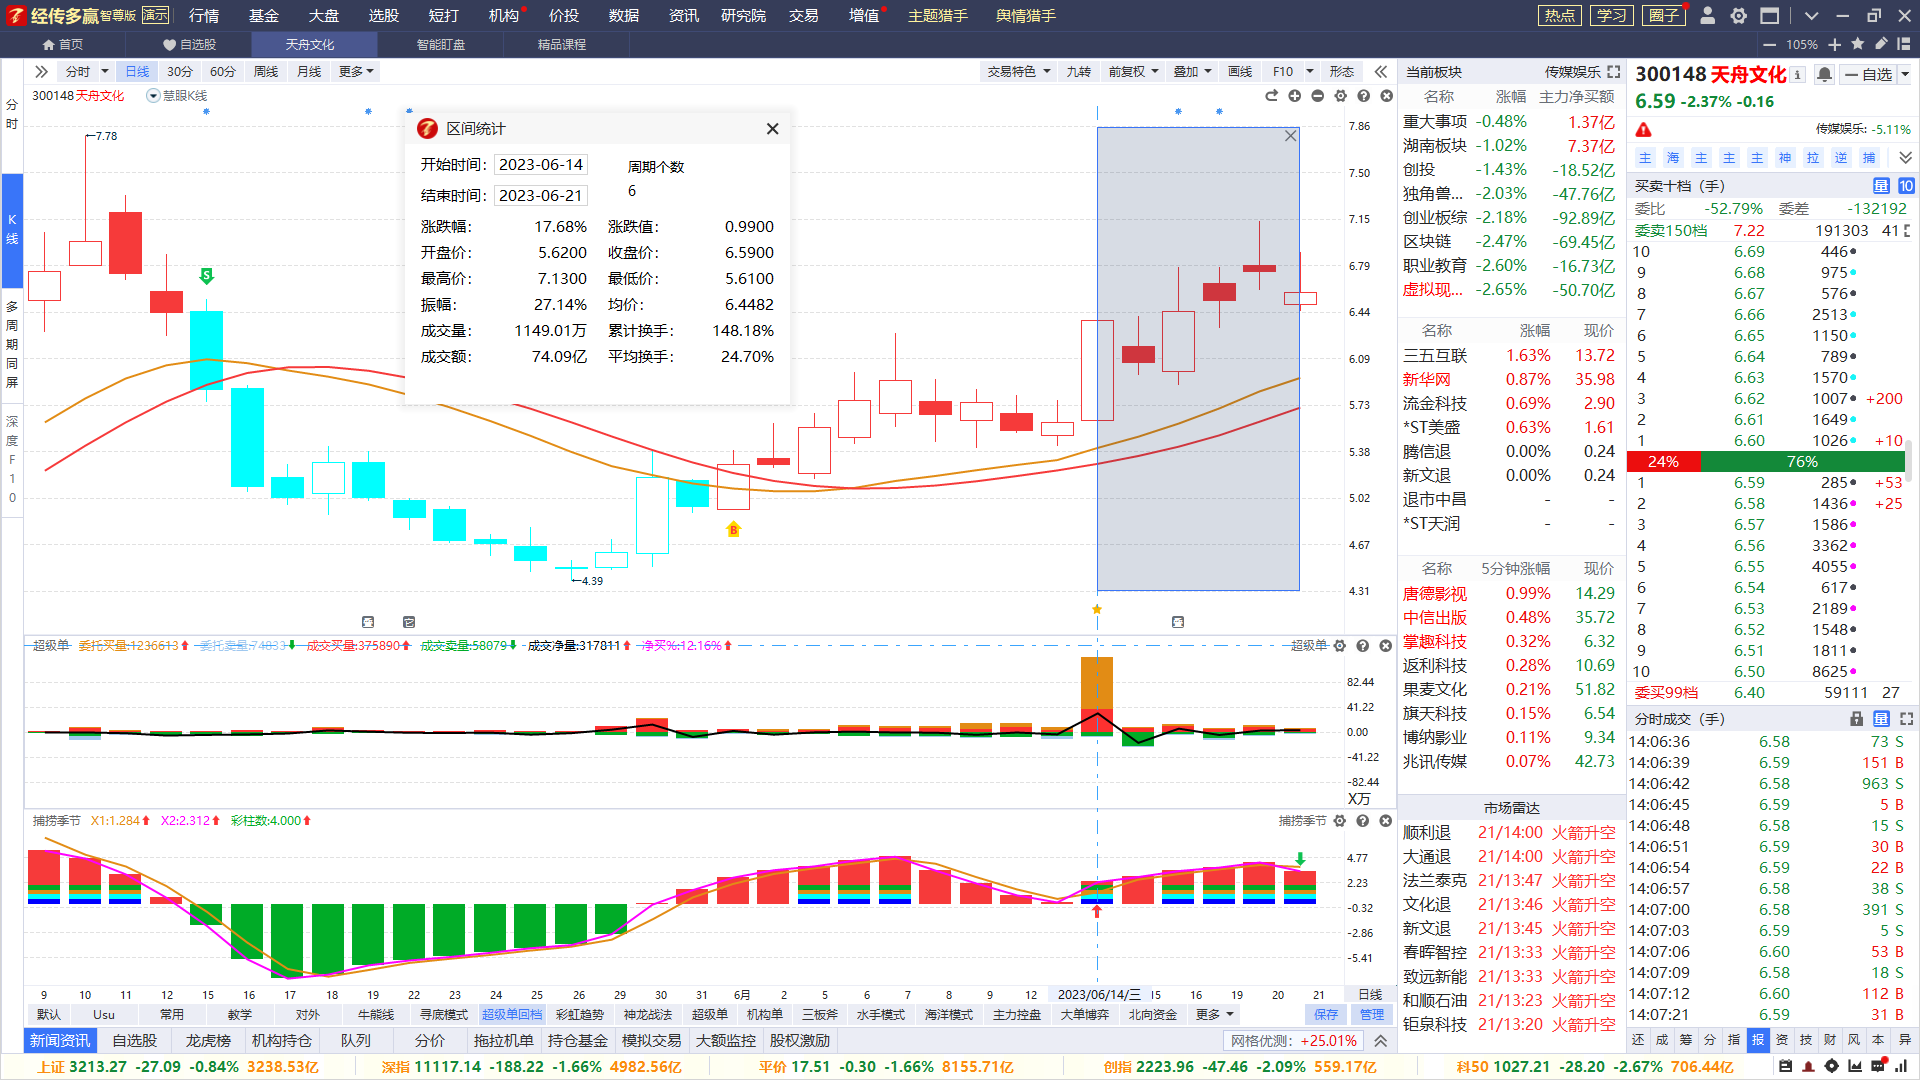The image size is (1920, 1080).
Task: Open help icon of 捕捞季节 indicator
Action: [x=1363, y=821]
